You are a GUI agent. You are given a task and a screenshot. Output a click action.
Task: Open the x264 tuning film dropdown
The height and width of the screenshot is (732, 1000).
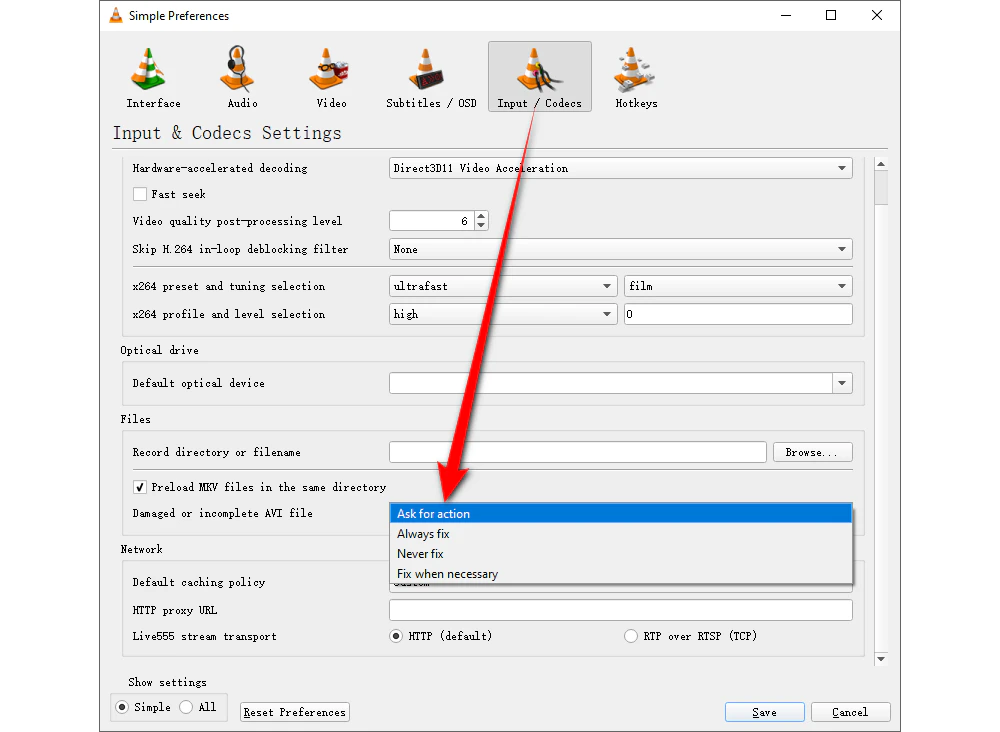coord(738,286)
